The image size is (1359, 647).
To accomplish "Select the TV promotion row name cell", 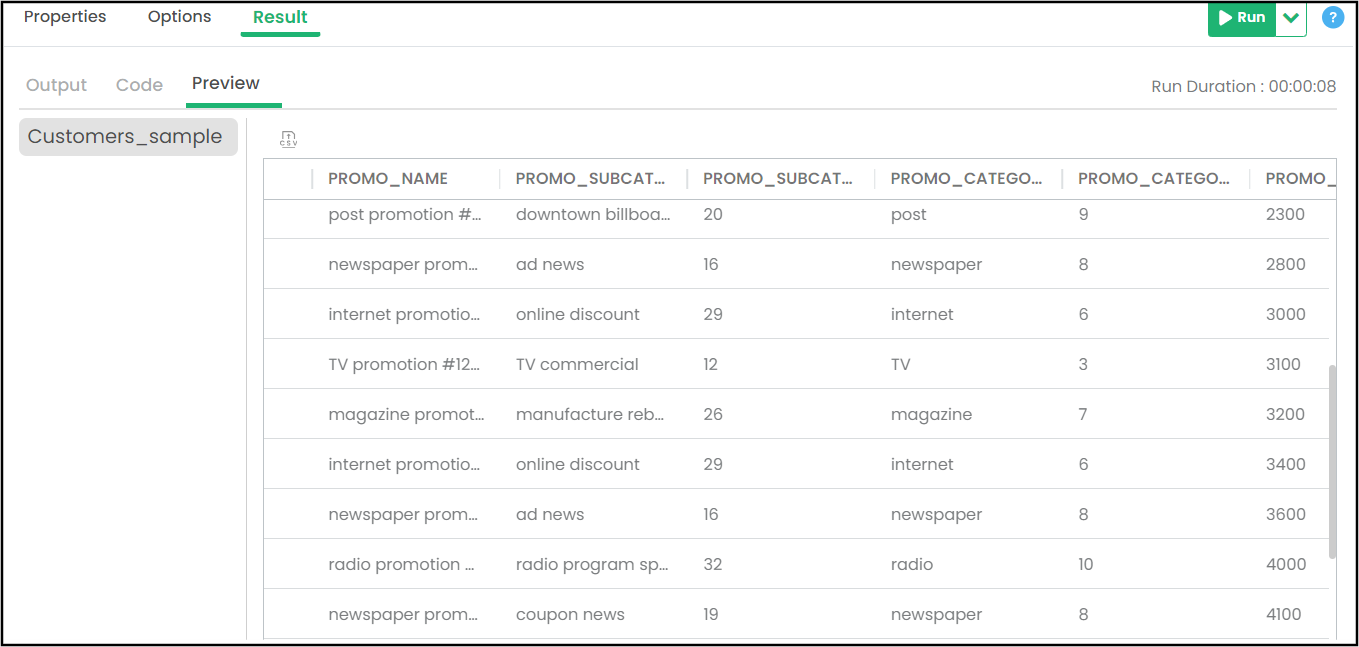I will coord(404,364).
